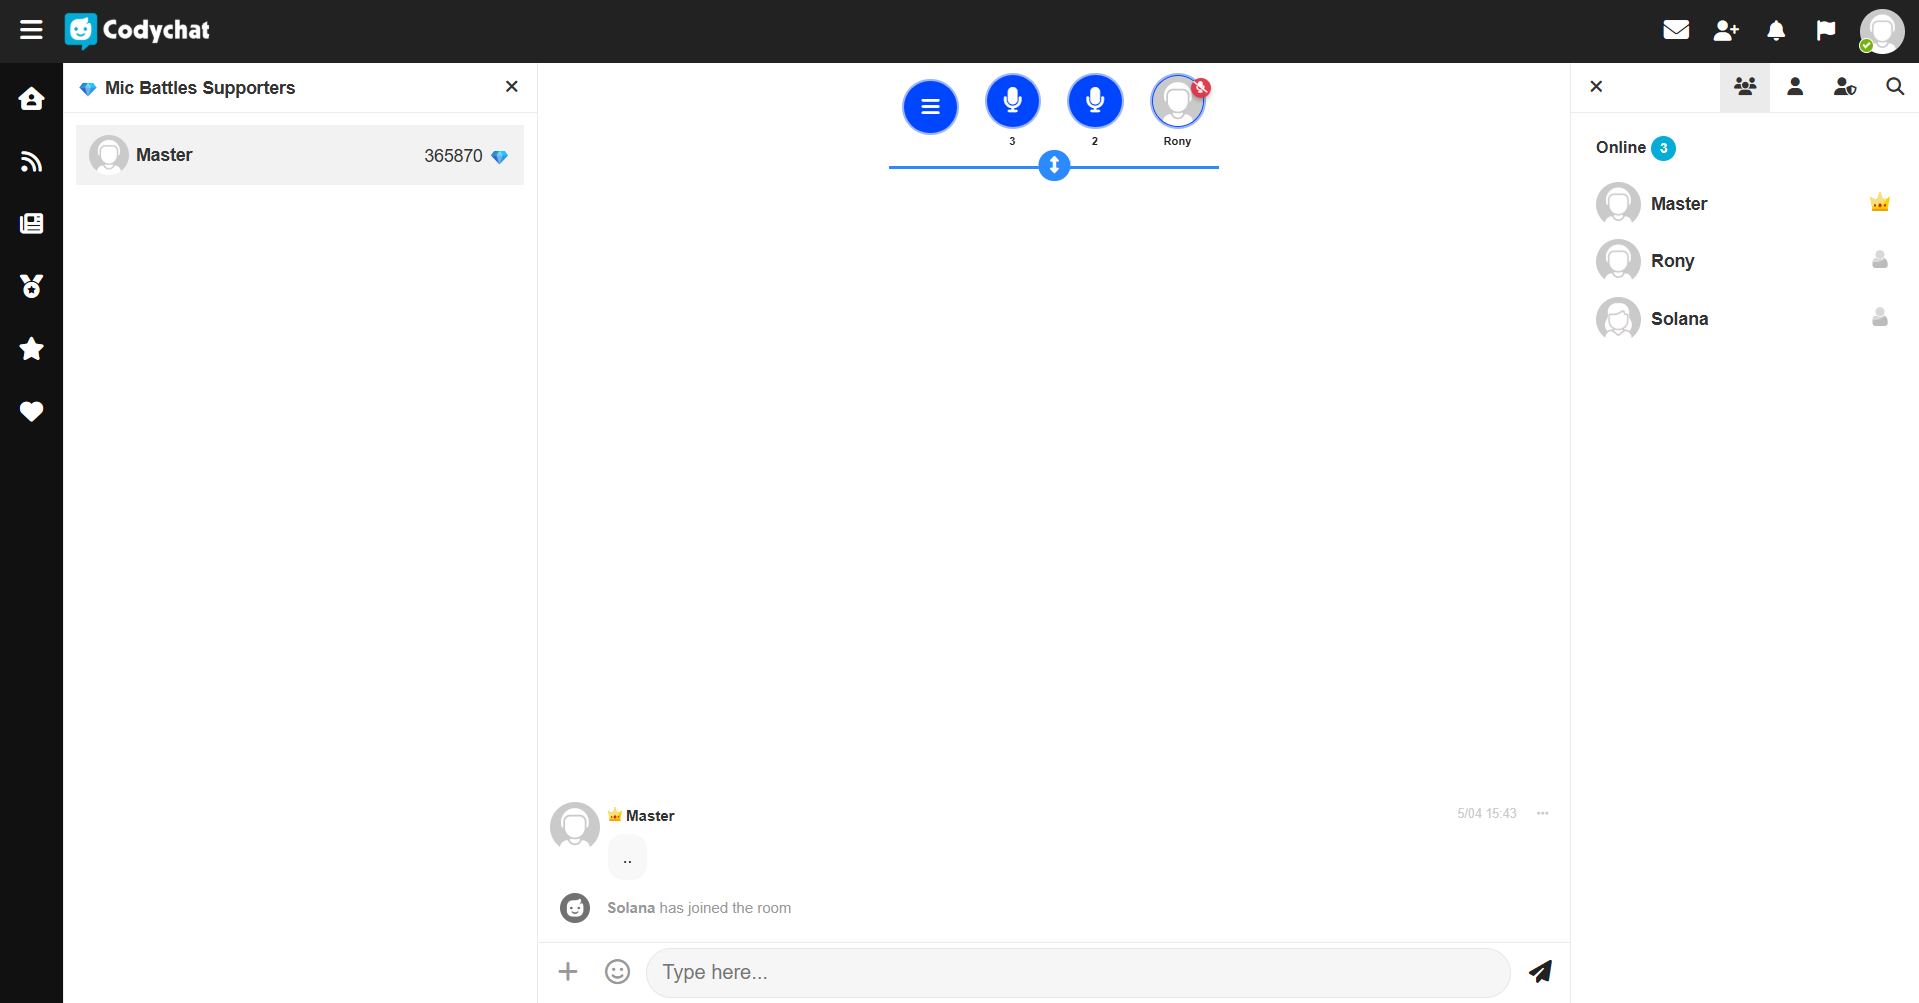Open the news icon in sidebar

31,223
